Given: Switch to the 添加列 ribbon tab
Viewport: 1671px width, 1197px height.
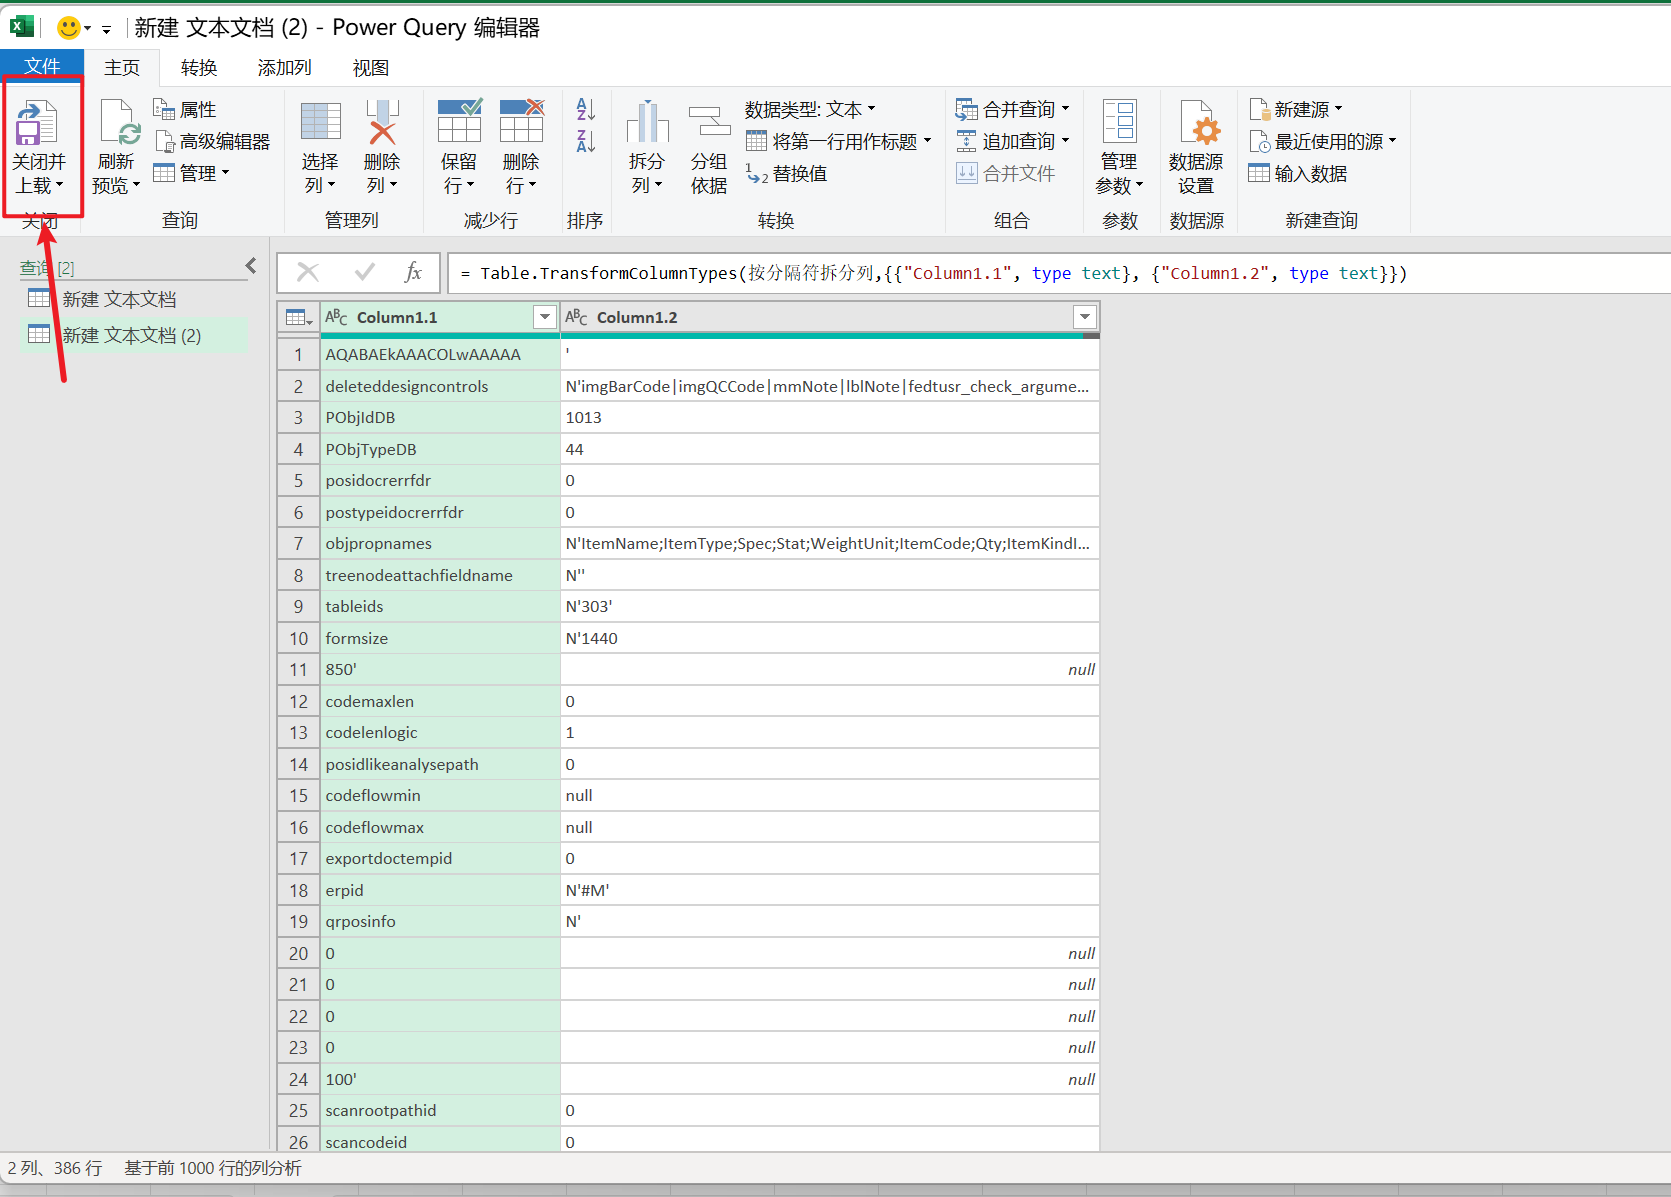Looking at the screenshot, I should coord(285,68).
